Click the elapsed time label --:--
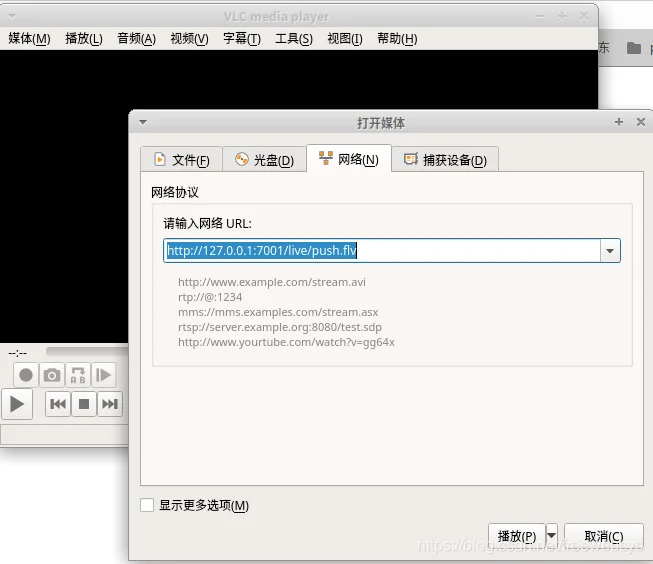The height and width of the screenshot is (564, 653). click(17, 353)
